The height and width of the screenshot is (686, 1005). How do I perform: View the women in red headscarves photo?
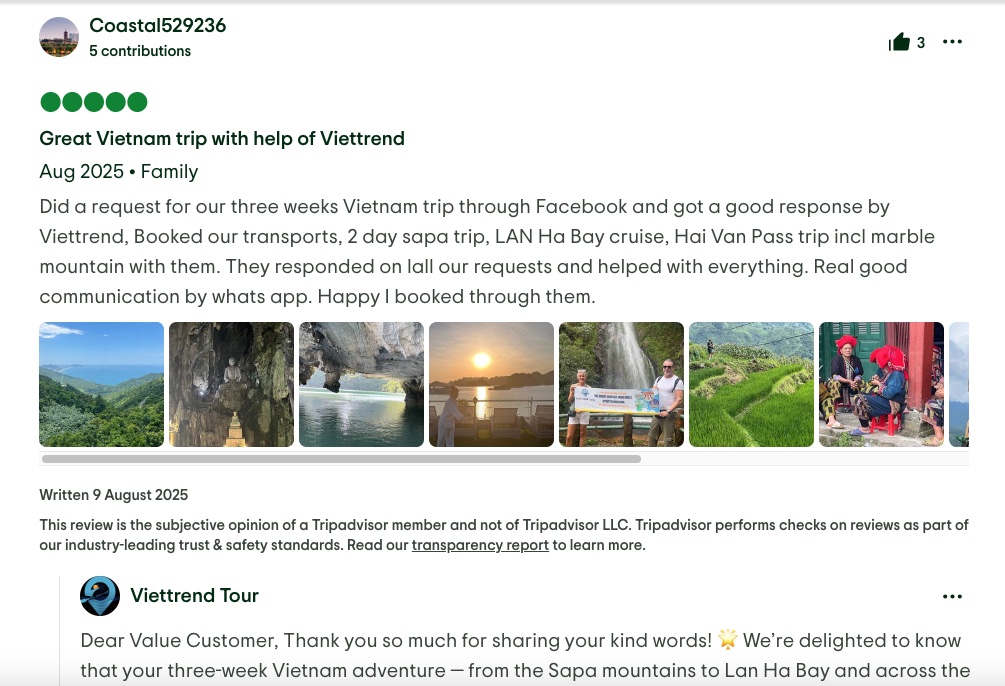click(x=881, y=384)
